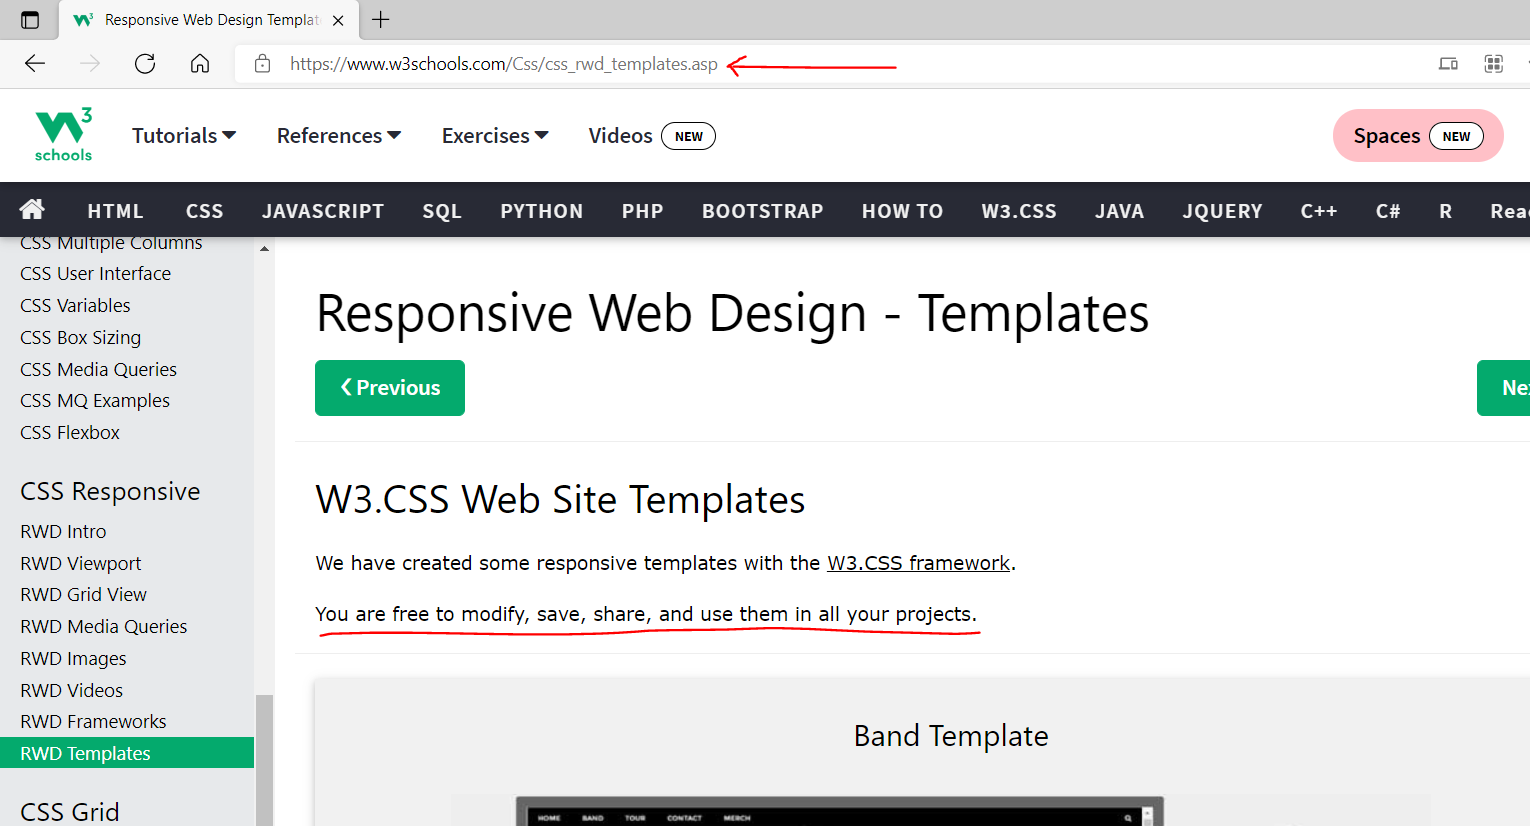The height and width of the screenshot is (826, 1530).
Task: Open CSS Box Sizing in sidebar
Action: [x=80, y=338]
